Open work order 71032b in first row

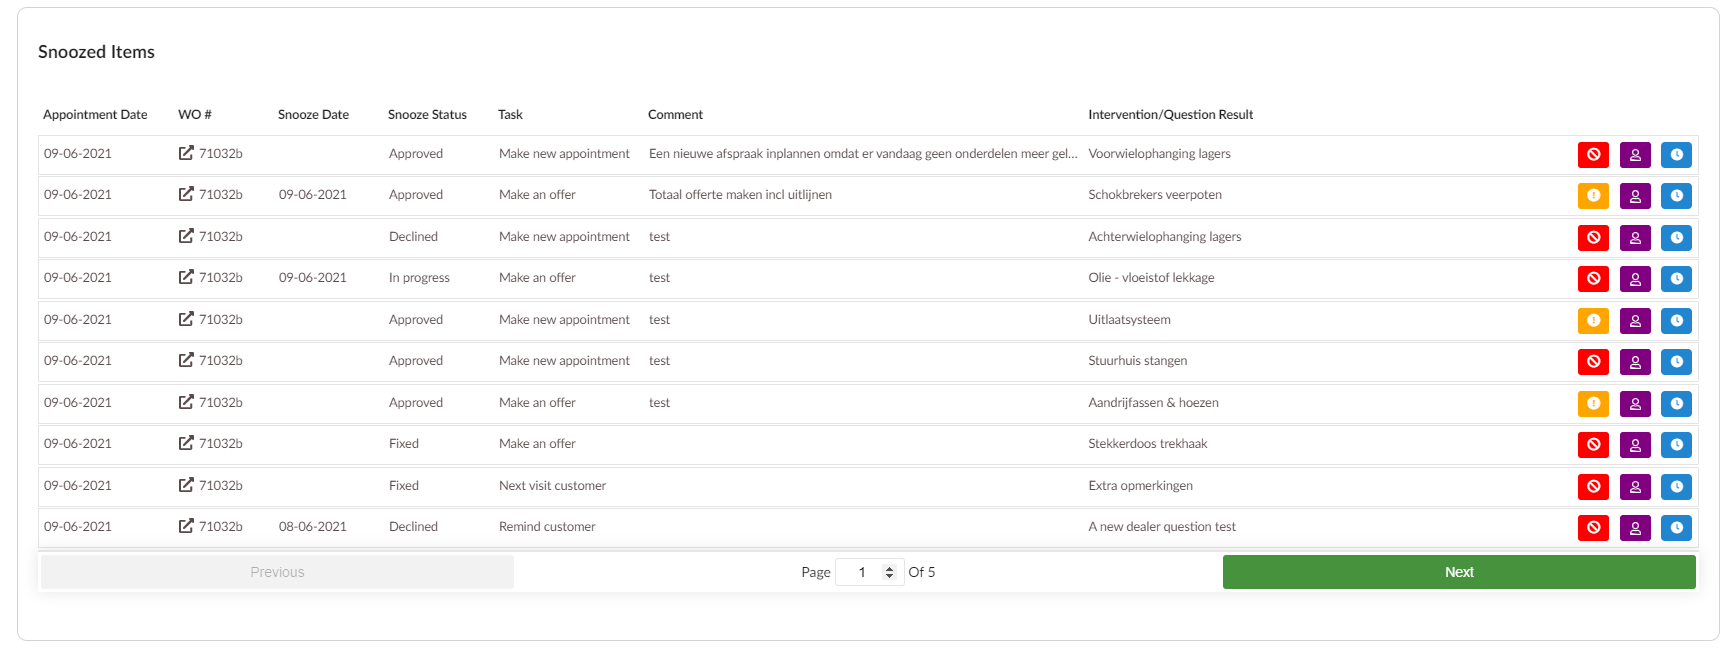(x=211, y=154)
